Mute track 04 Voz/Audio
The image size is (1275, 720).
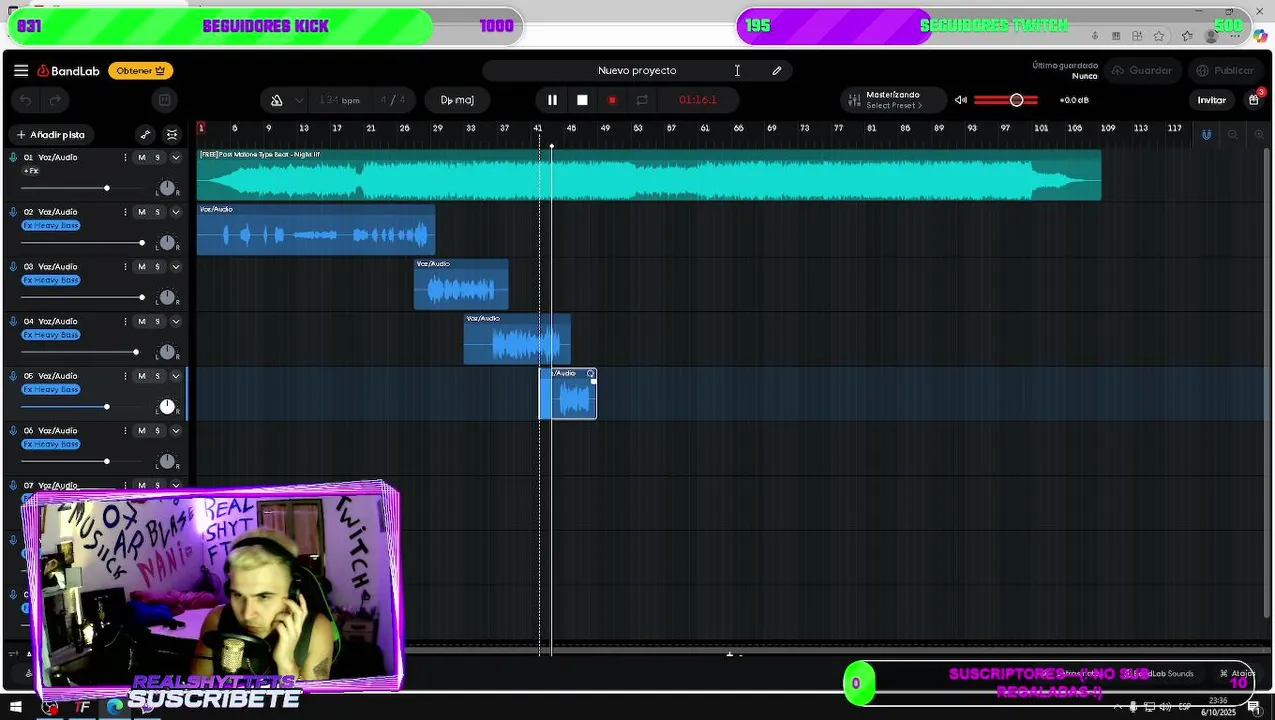pyautogui.click(x=141, y=321)
